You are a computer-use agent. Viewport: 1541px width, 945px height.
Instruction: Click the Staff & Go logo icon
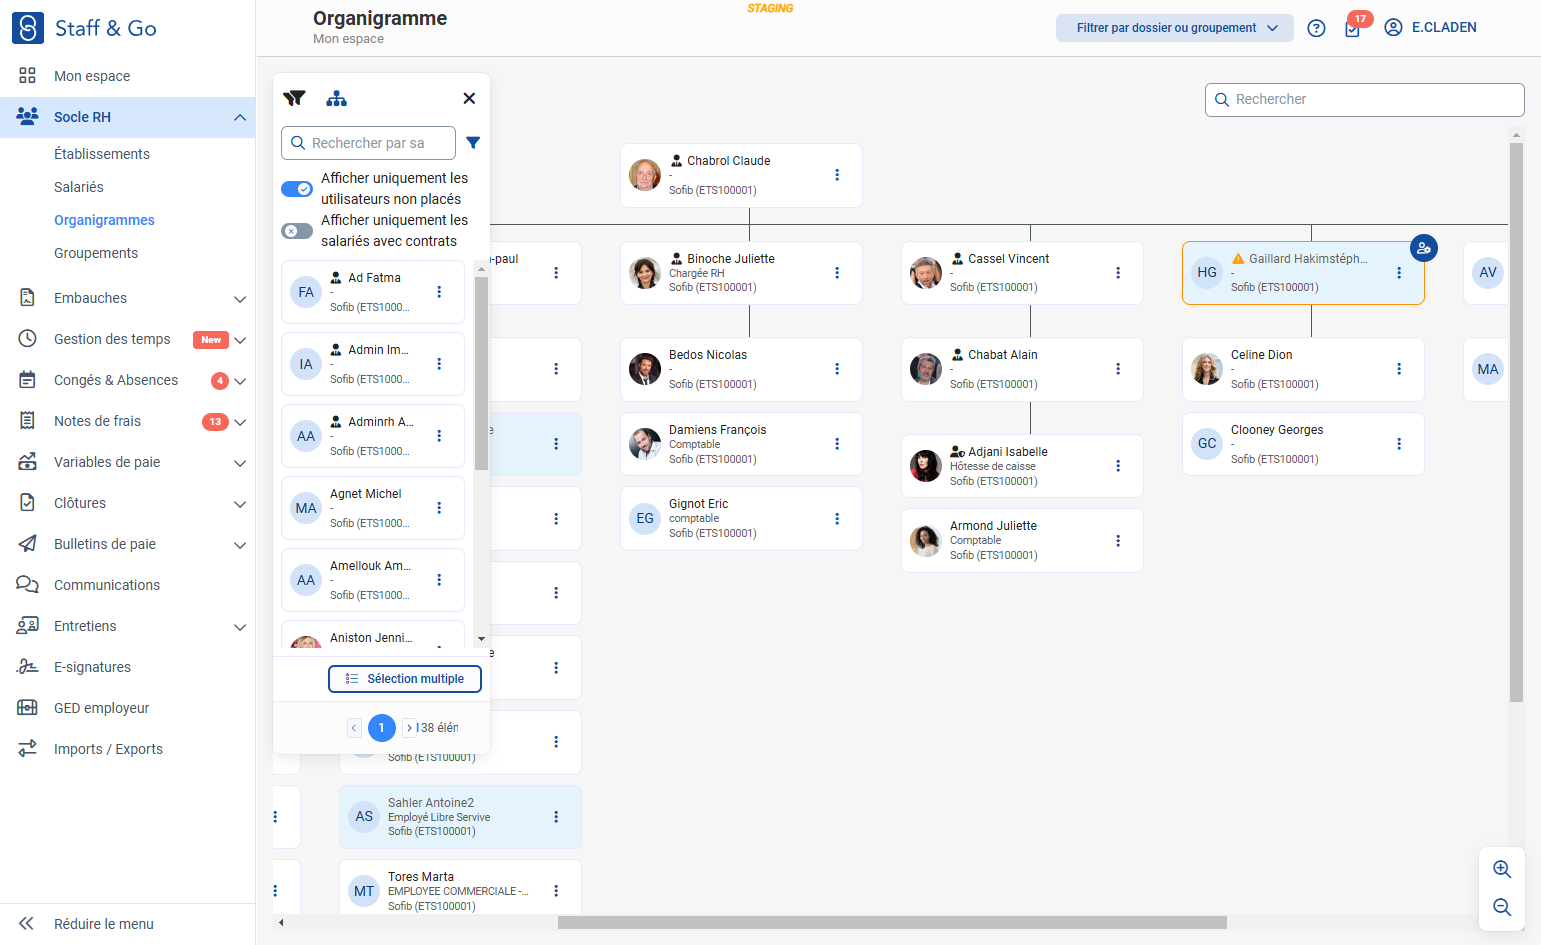point(27,28)
